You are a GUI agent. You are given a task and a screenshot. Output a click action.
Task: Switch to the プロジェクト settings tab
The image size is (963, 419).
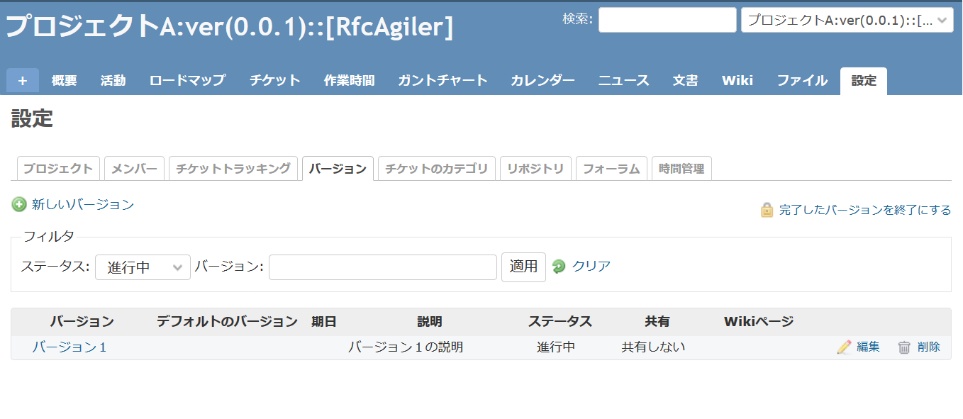point(58,169)
